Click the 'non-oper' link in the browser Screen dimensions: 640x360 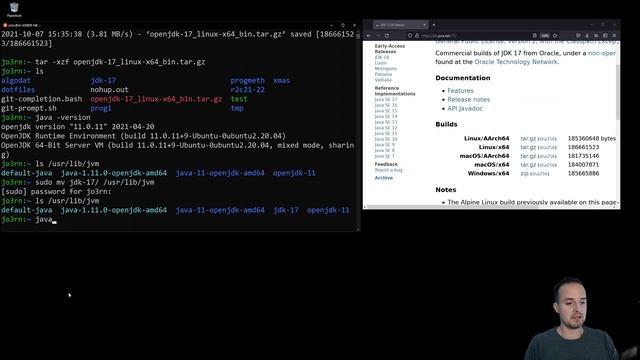pyautogui.click(x=602, y=53)
